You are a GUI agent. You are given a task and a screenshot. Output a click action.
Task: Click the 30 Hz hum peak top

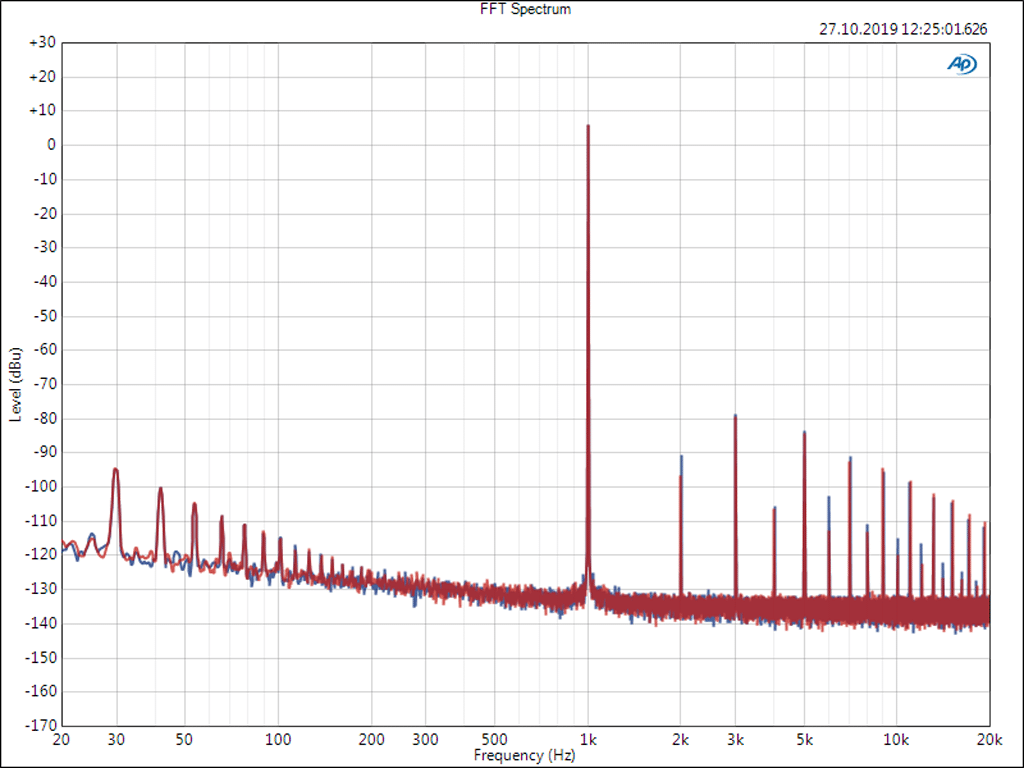(x=116, y=469)
